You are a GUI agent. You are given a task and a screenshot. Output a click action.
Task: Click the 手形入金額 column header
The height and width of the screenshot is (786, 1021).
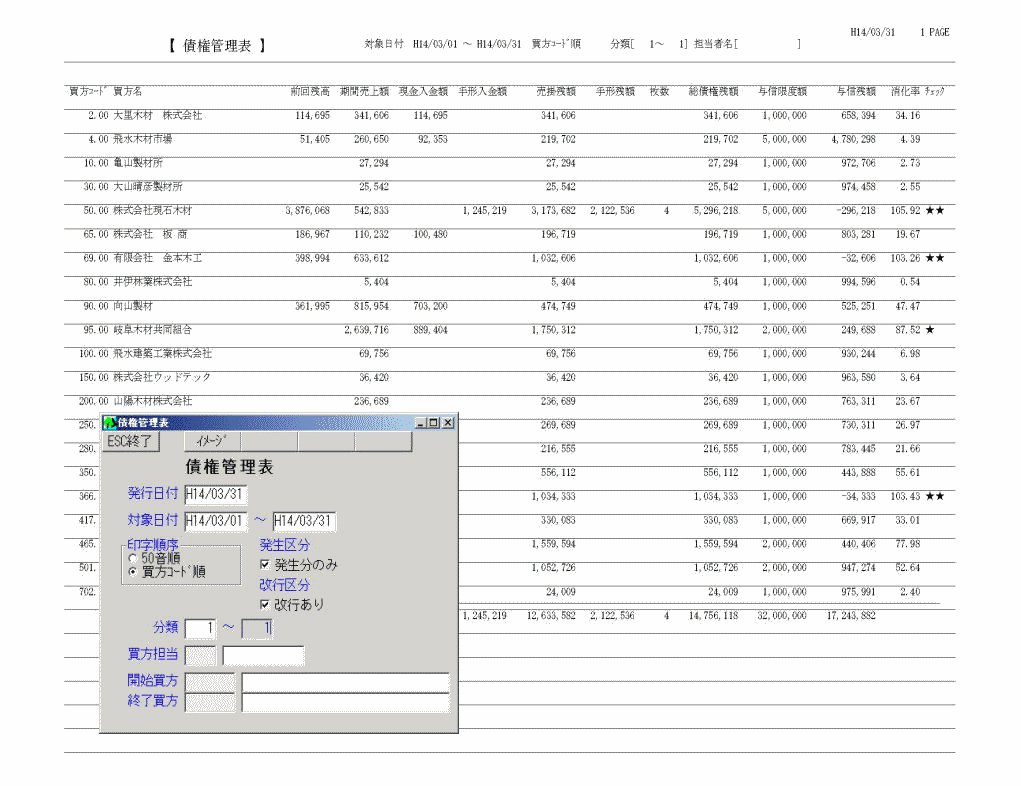(483, 92)
